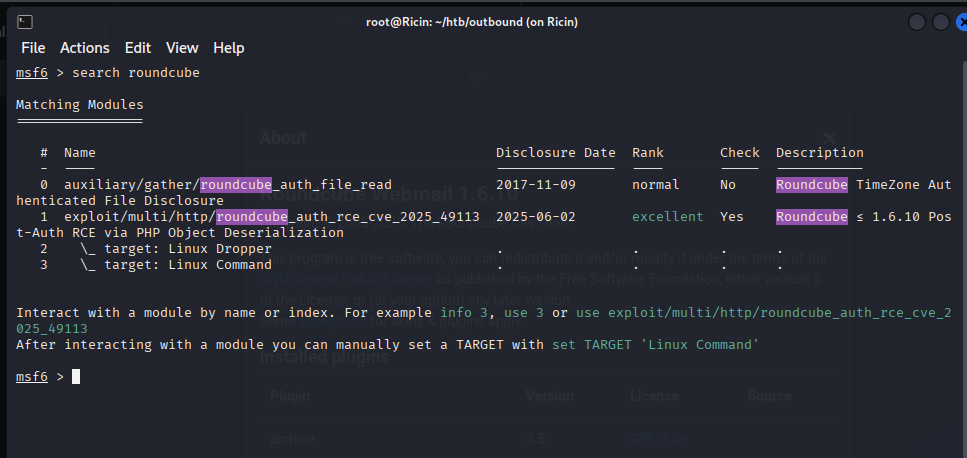967x458 pixels.
Task: Click the 2017-11-09 disclosure date
Action: pos(536,185)
